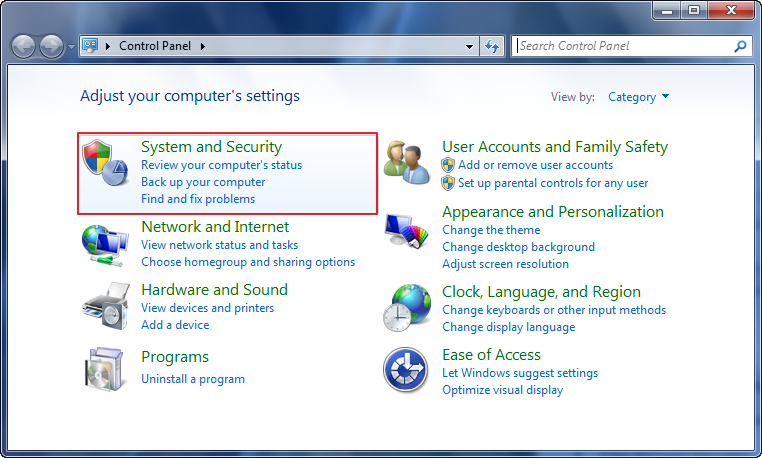The height and width of the screenshot is (458, 762).
Task: Open Uninstall a program link
Action: (193, 379)
